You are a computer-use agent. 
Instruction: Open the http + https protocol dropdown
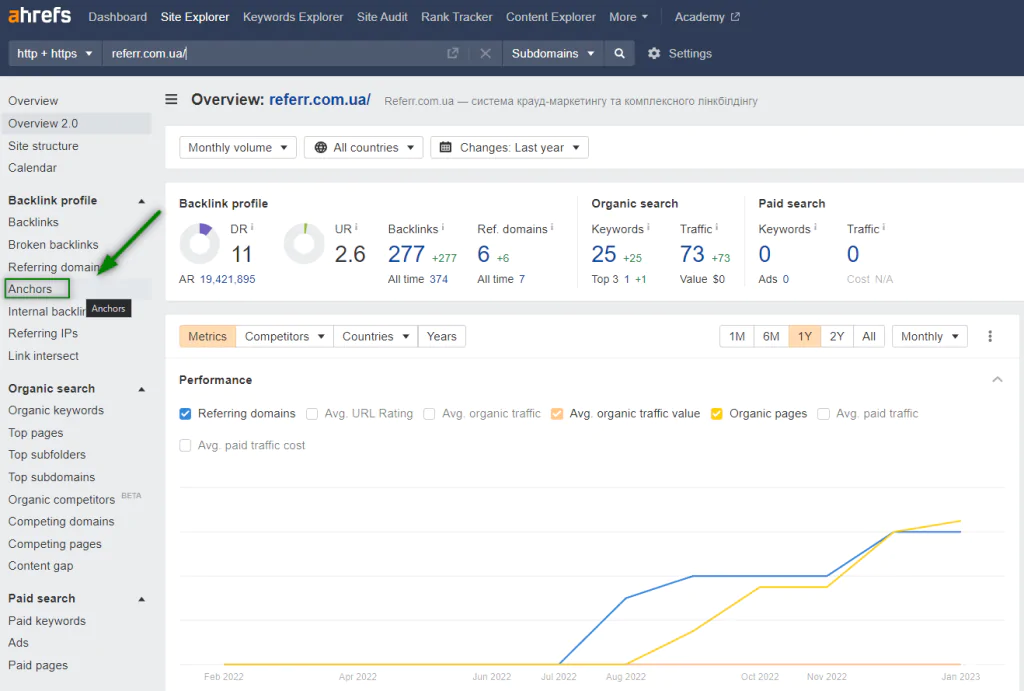point(55,54)
